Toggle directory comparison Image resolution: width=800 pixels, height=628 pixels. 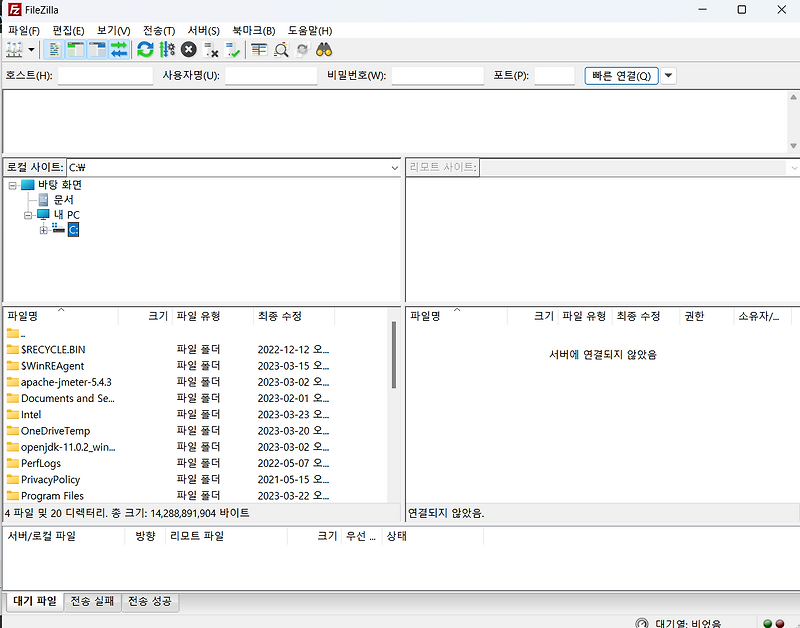pos(281,49)
